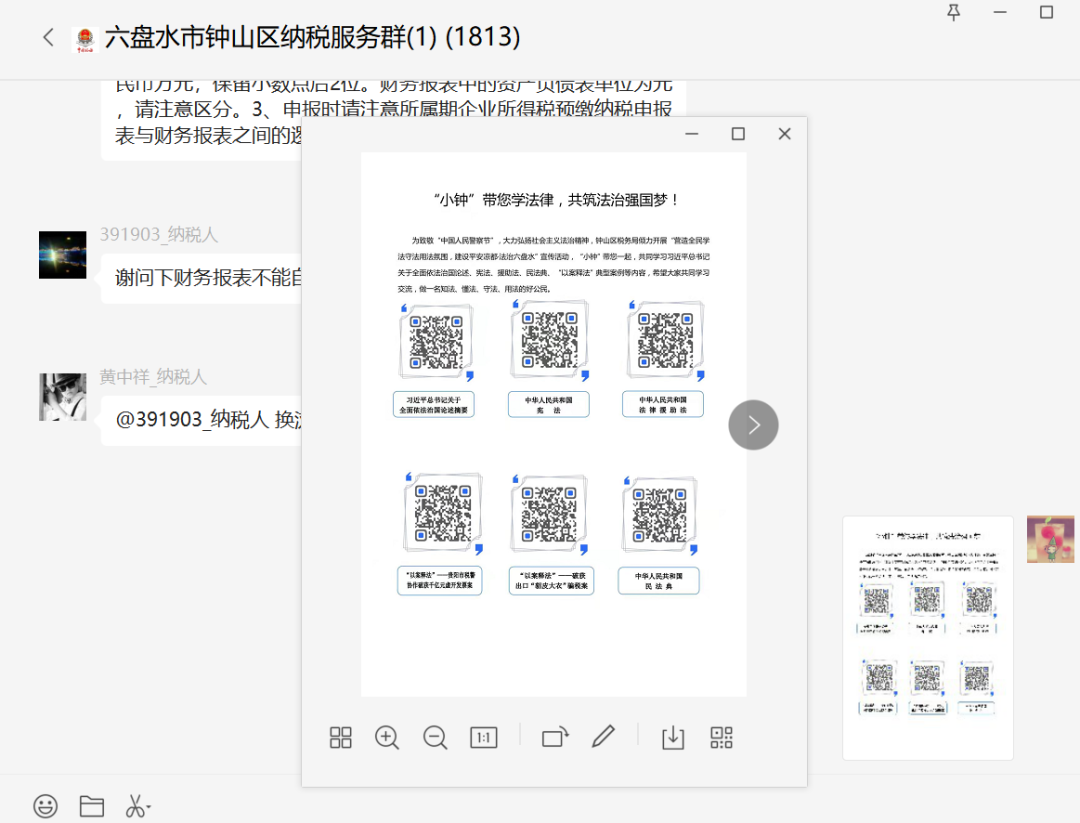This screenshot has width=1080, height=823.
Task: Open the image thumbnail in the chat
Action: pos(928,638)
